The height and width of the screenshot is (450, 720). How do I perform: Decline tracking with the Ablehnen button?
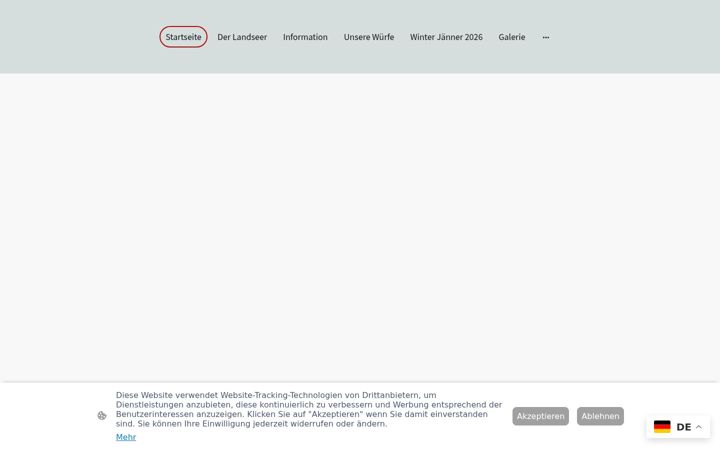tap(600, 416)
